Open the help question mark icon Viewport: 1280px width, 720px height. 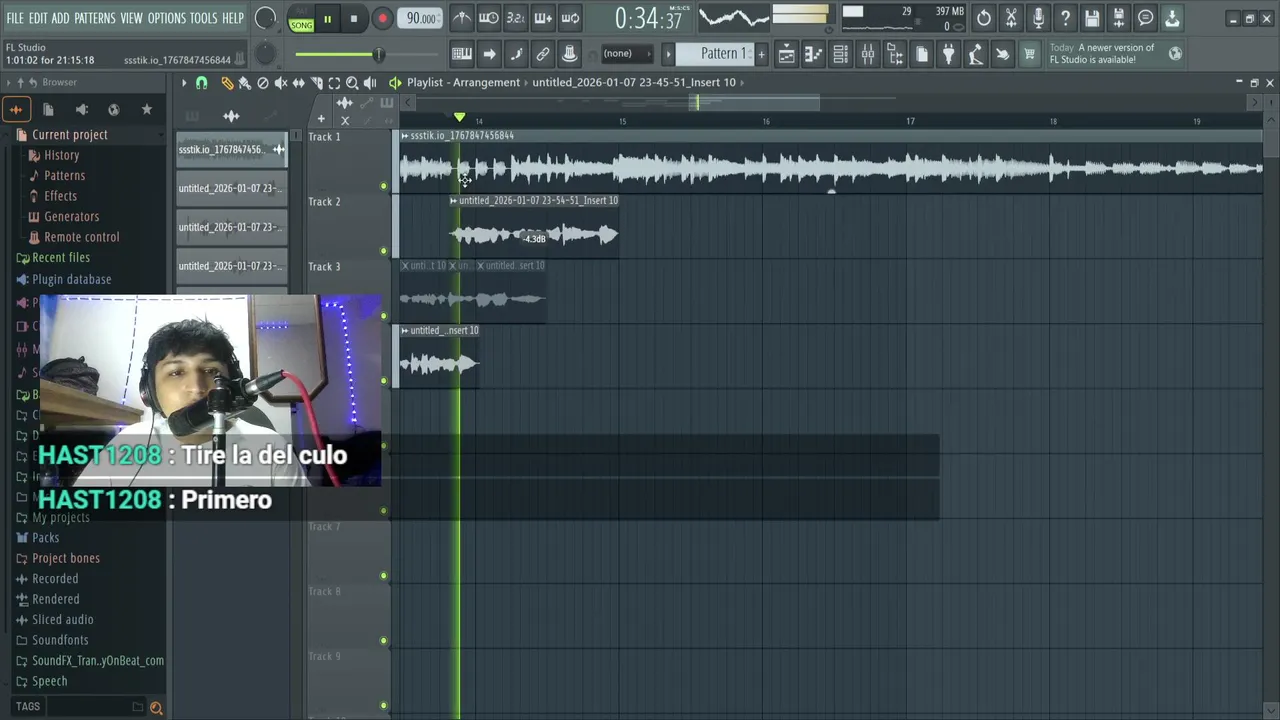click(x=1065, y=18)
